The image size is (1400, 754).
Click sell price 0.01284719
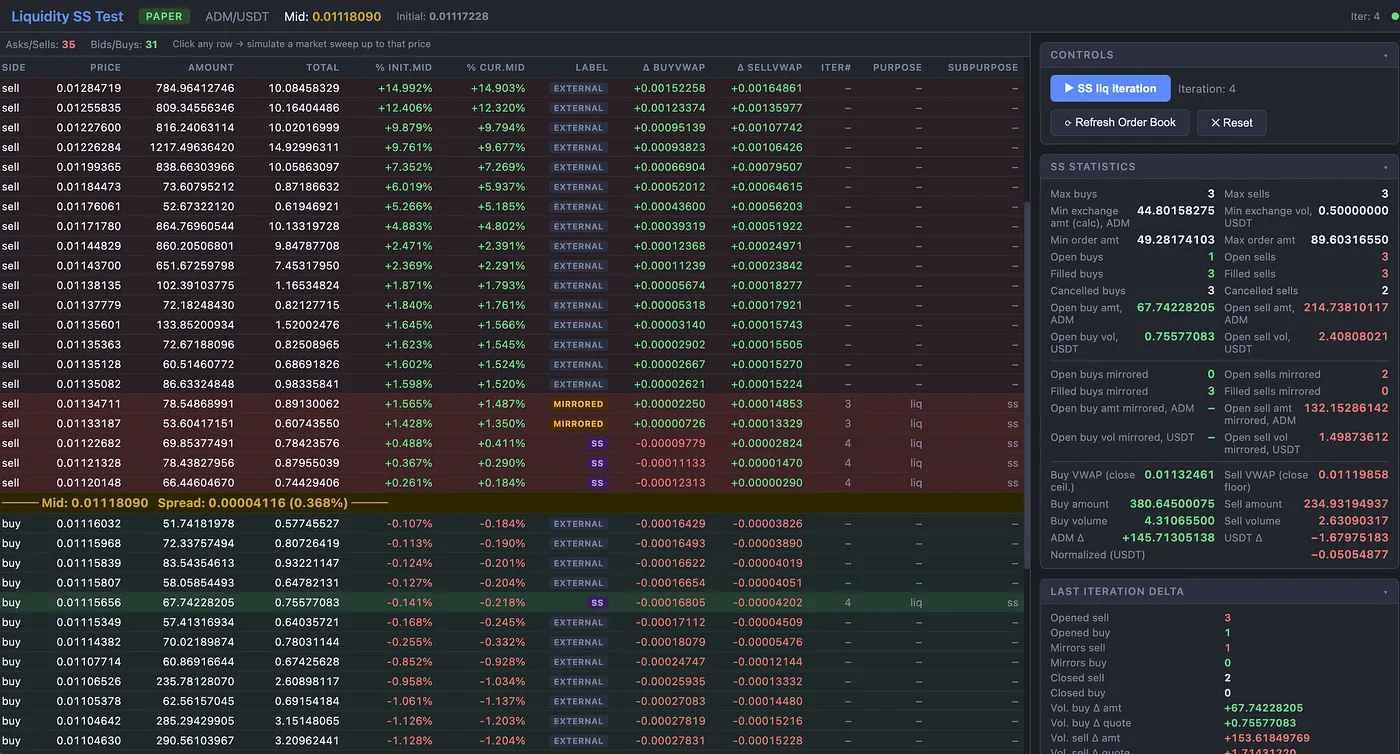(88, 88)
